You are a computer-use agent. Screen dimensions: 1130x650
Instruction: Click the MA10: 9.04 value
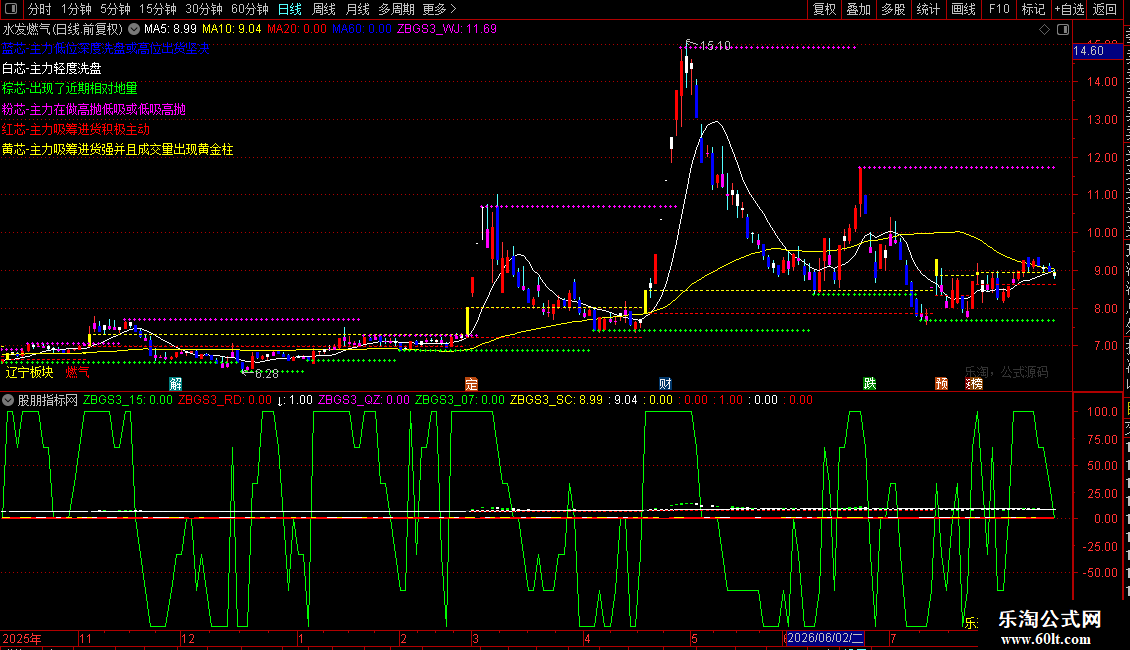tap(231, 30)
